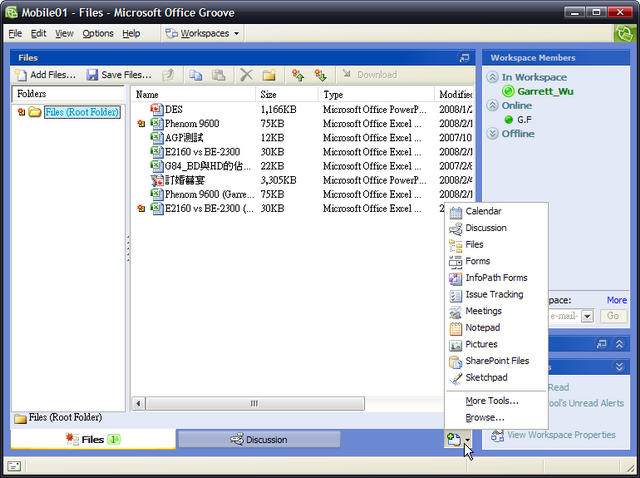
Task: Open the File menu
Action: (x=15, y=33)
